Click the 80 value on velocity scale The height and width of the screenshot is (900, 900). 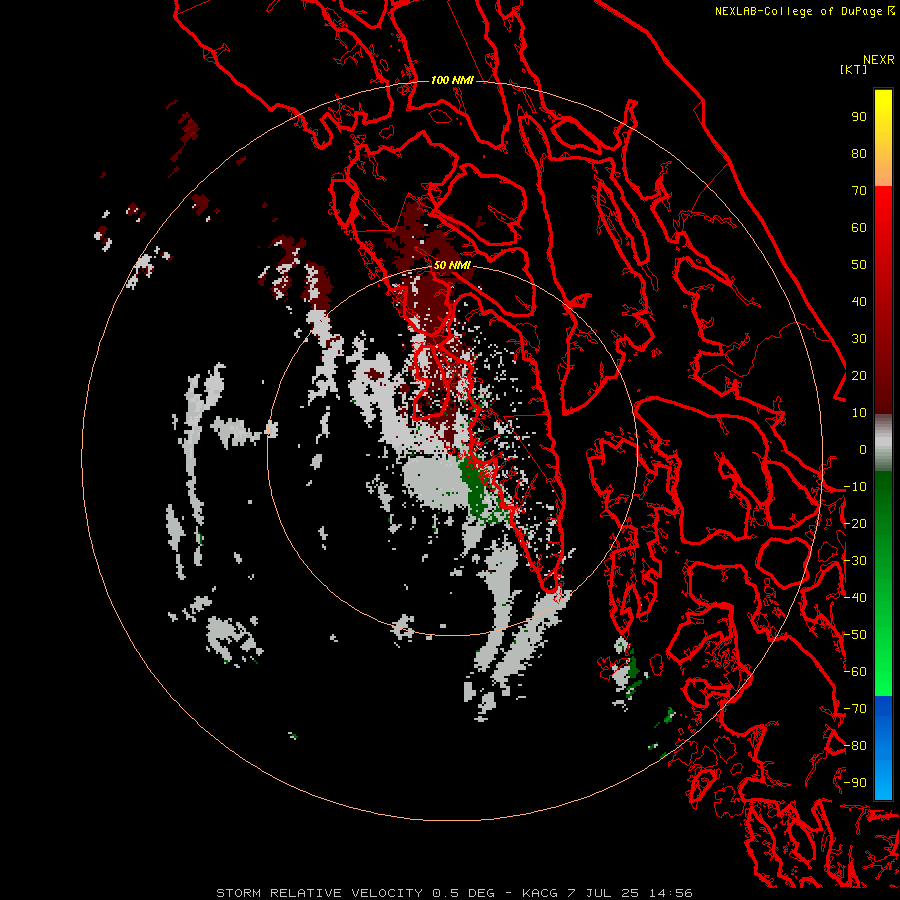[x=859, y=154]
